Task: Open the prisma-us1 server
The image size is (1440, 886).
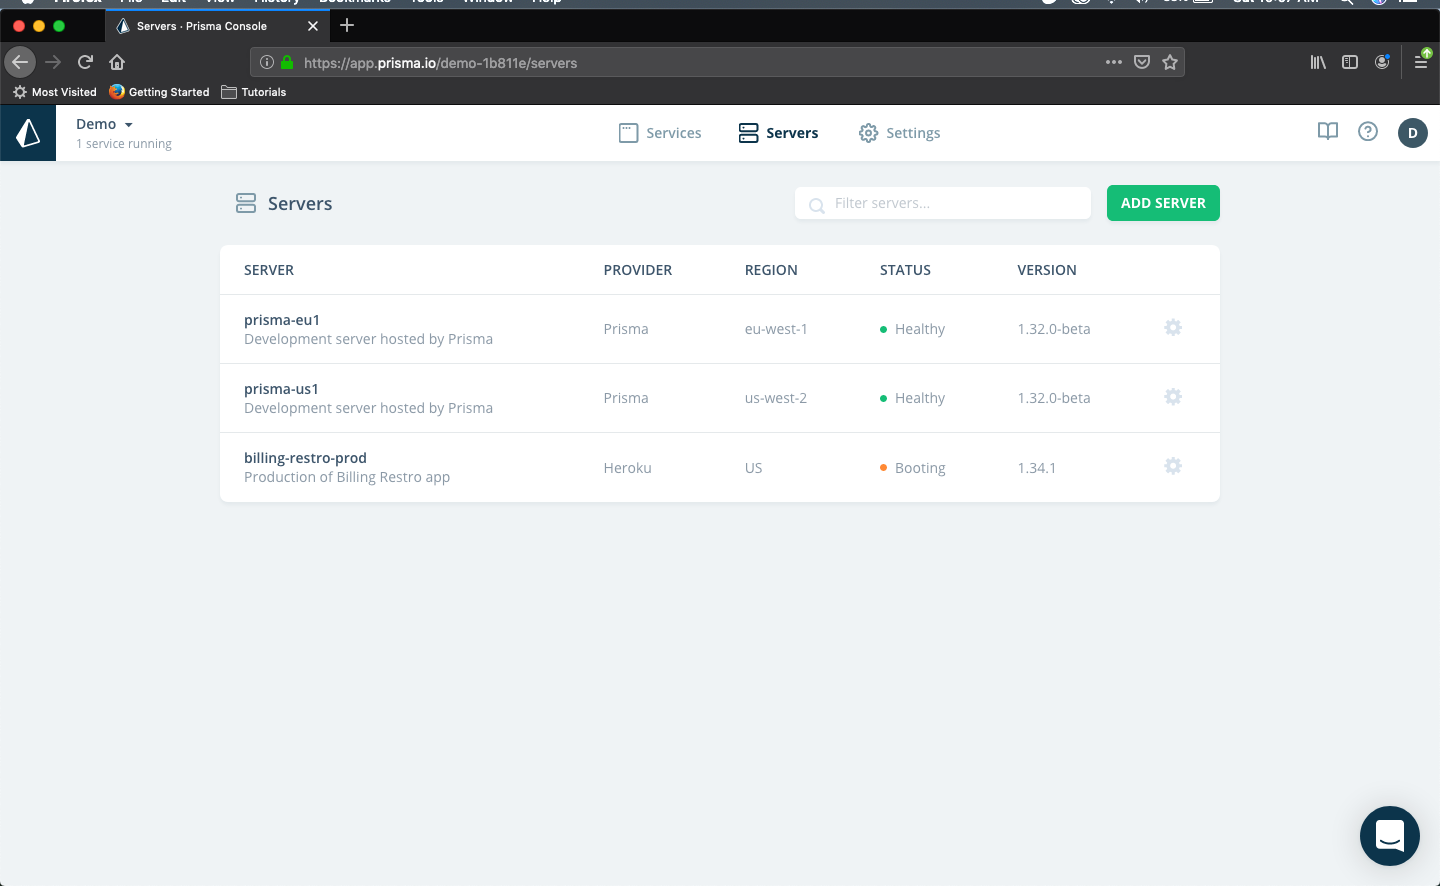Action: (x=281, y=389)
